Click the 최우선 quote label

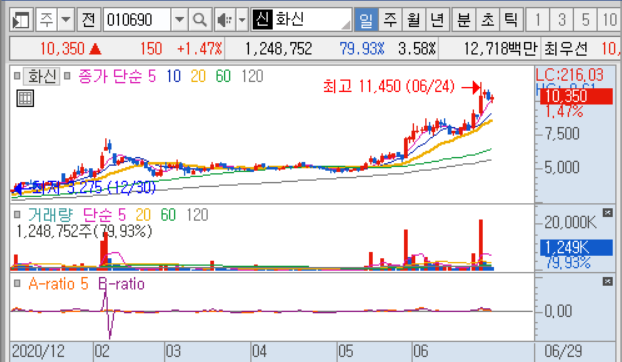566,49
